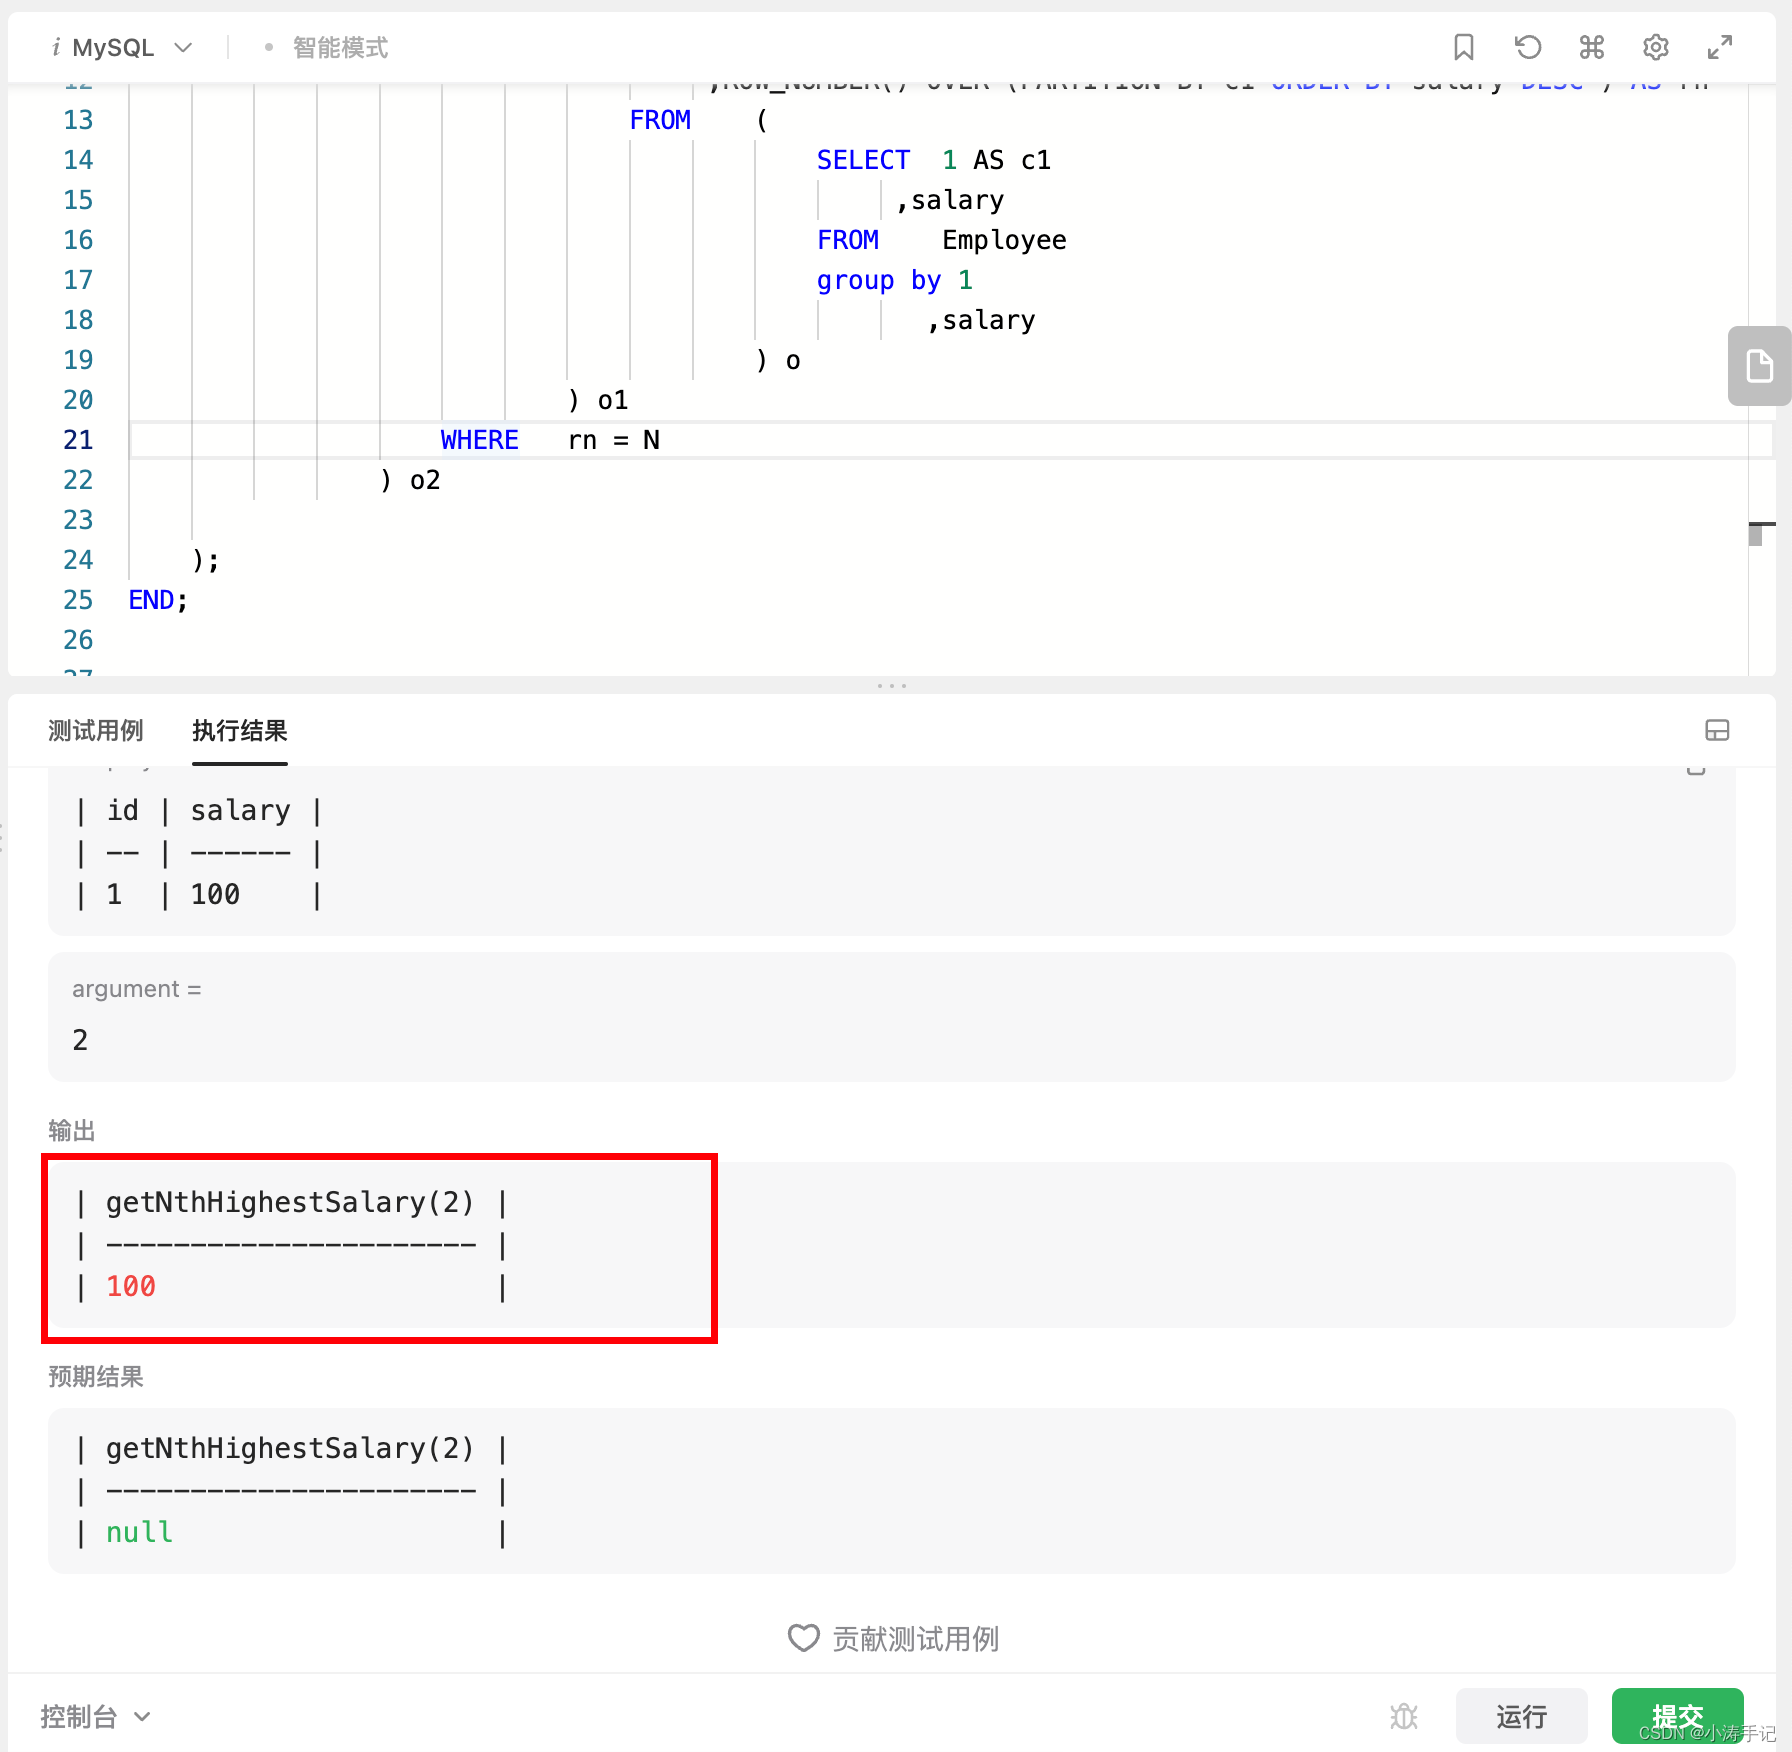
Task: Expand editor to fullscreen icon
Action: [1720, 47]
